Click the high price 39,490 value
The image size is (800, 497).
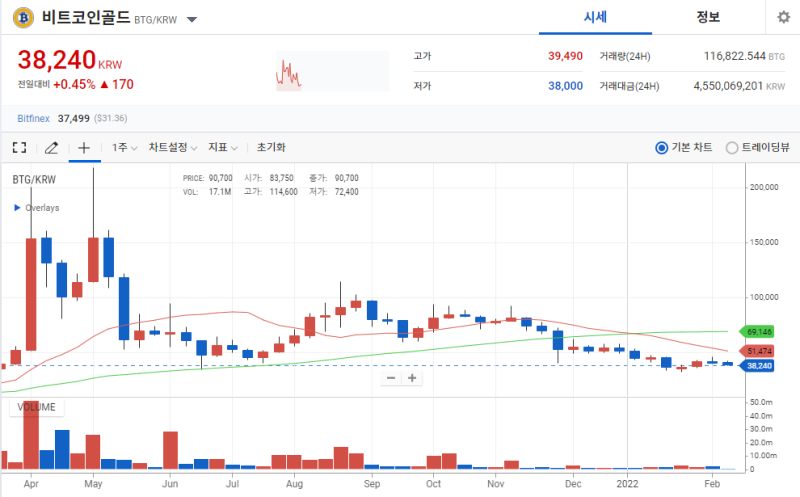(565, 56)
